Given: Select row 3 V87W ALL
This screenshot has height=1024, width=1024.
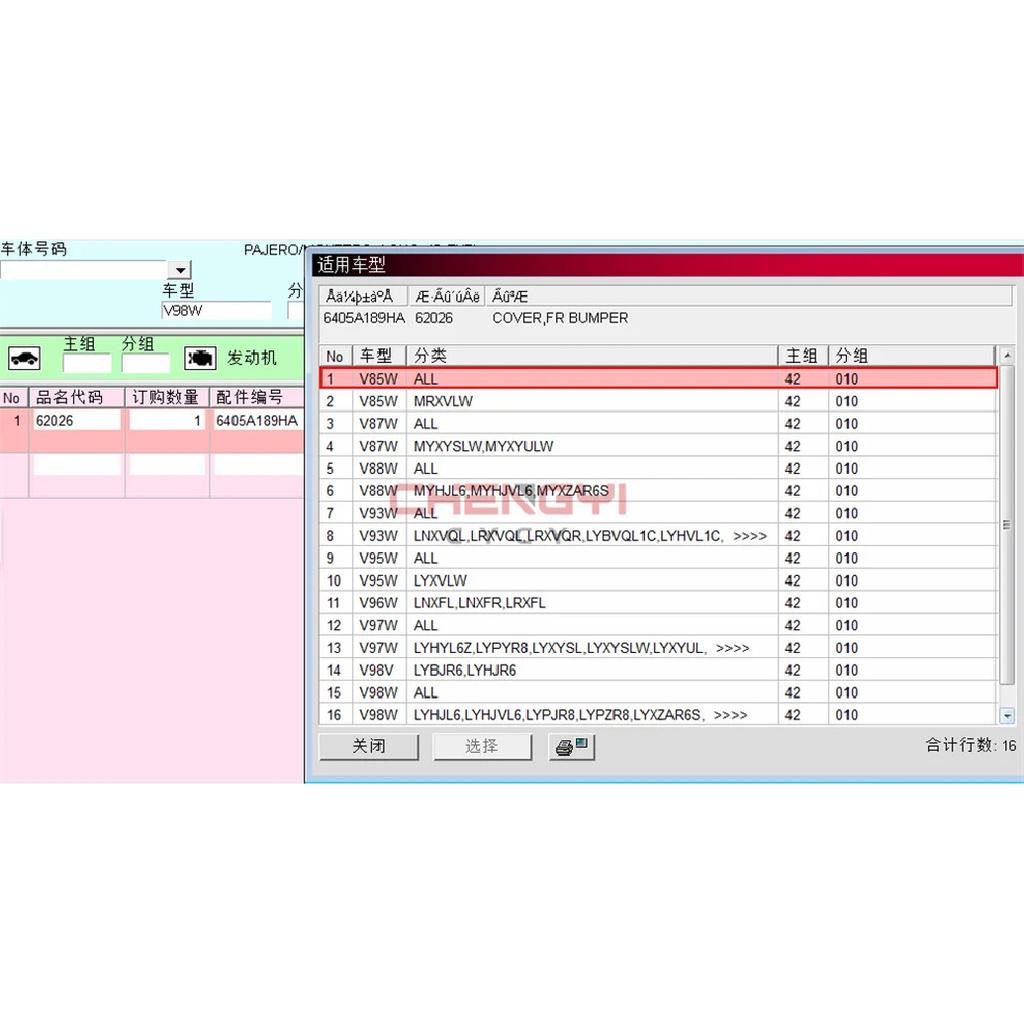Looking at the screenshot, I should pos(658,424).
